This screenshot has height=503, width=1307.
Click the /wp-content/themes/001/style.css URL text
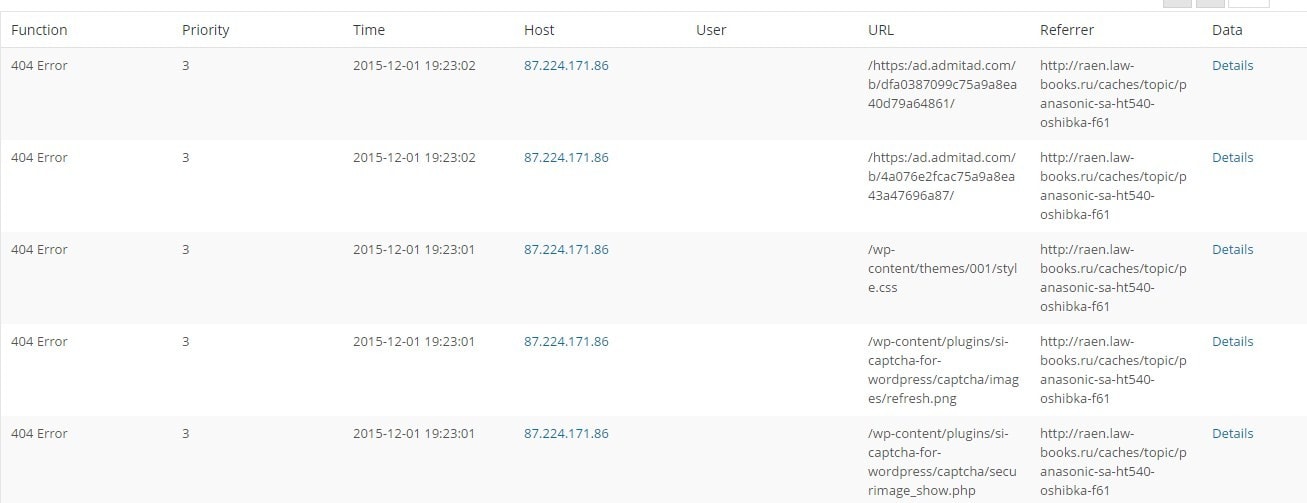point(940,268)
